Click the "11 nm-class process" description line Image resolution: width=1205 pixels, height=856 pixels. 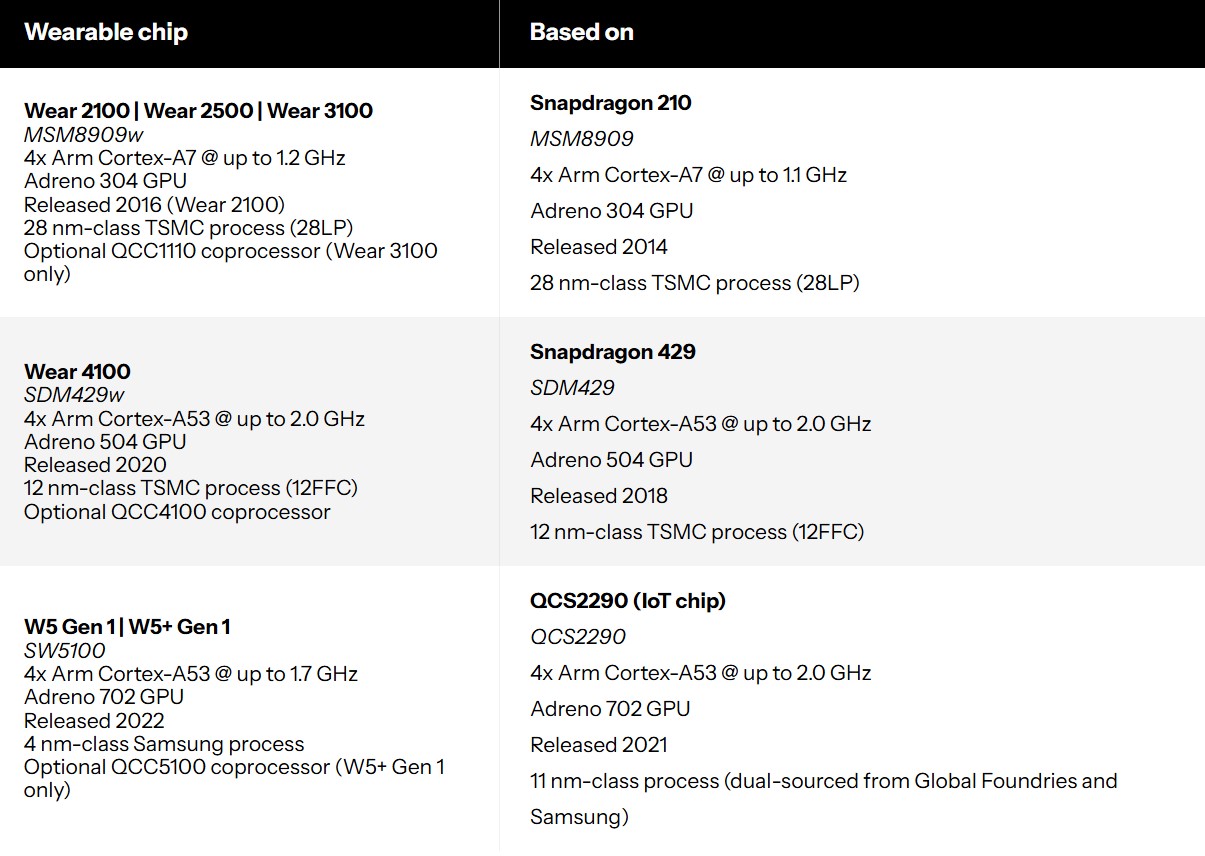coord(823,781)
